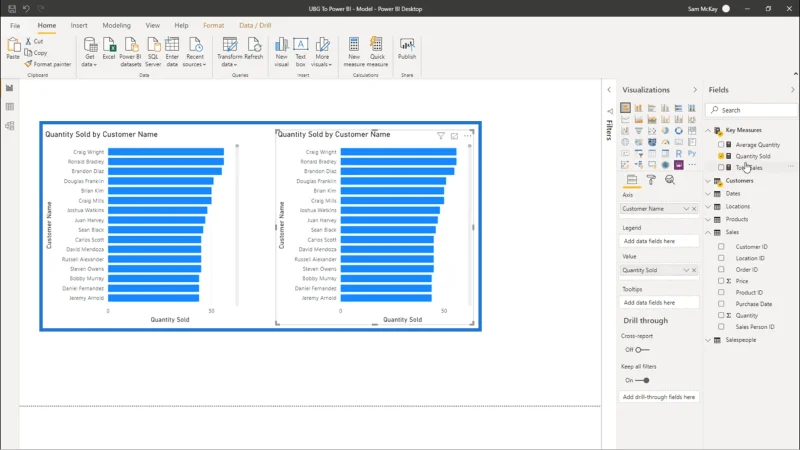Select funnel chart visualization
Image resolution: width=800 pixels, height=450 pixels.
point(638,131)
